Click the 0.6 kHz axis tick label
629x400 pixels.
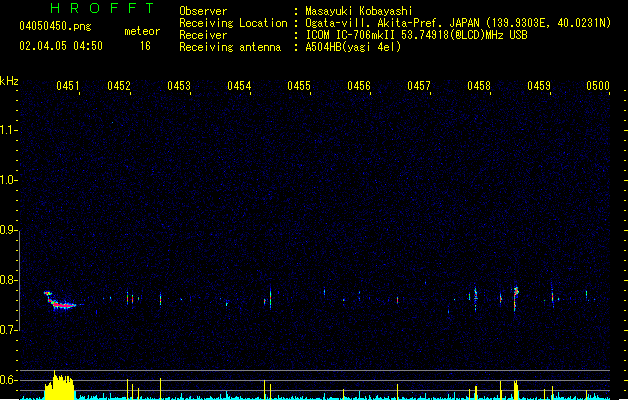click(8, 380)
